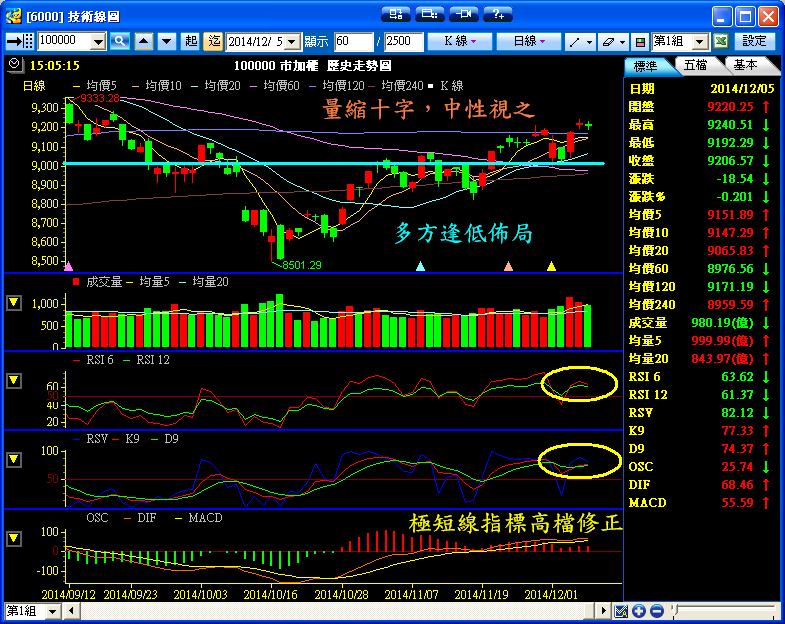
Task: Click the up arrow button in toolbar
Action: 144,41
